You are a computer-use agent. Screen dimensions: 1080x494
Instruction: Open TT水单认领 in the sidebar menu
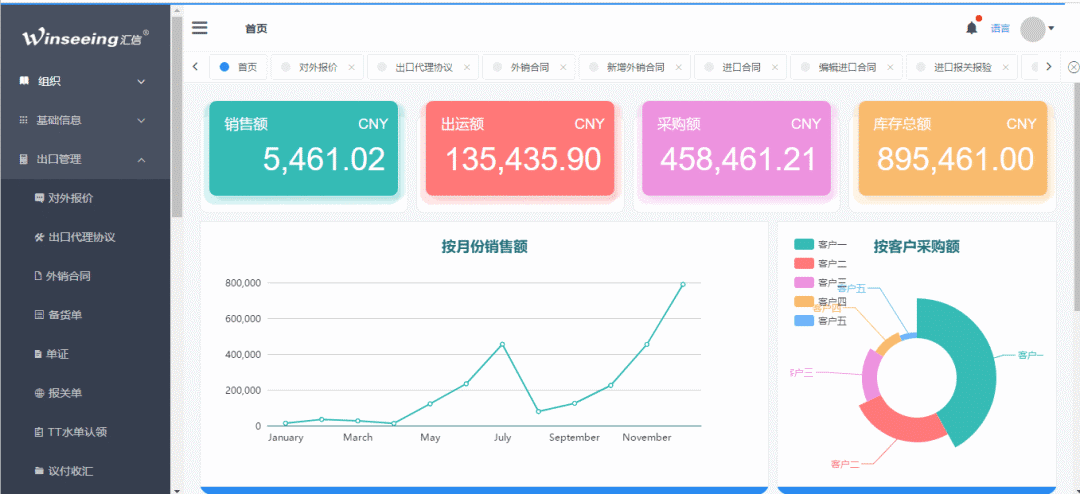(76, 432)
